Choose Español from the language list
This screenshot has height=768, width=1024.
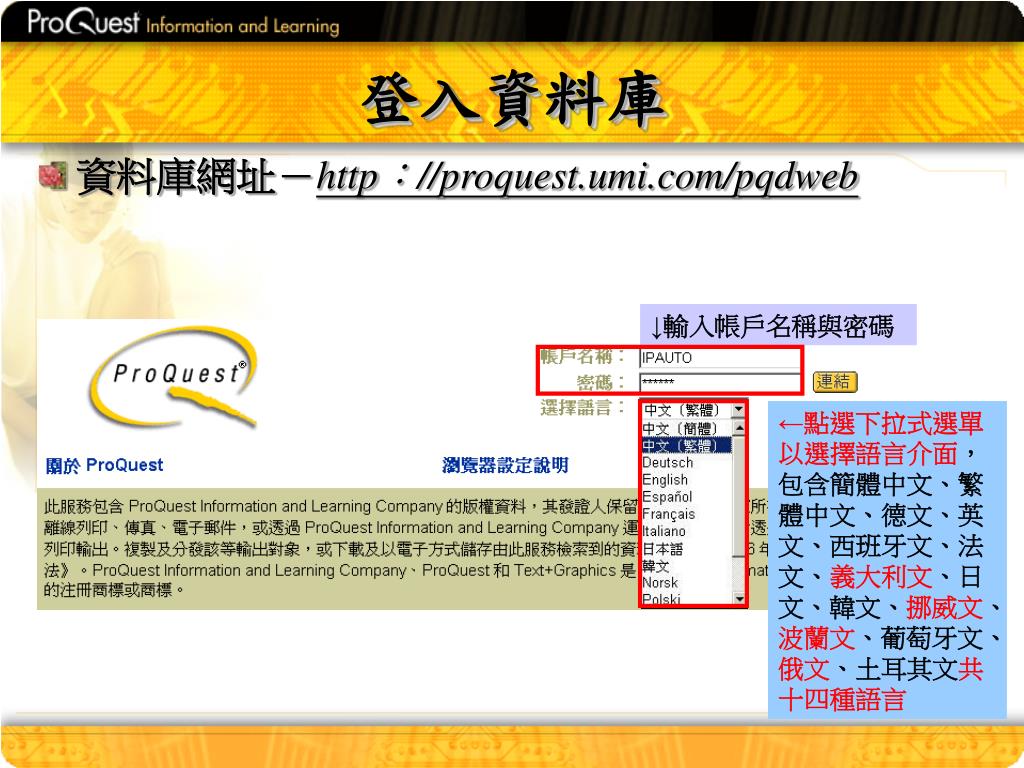[686, 496]
